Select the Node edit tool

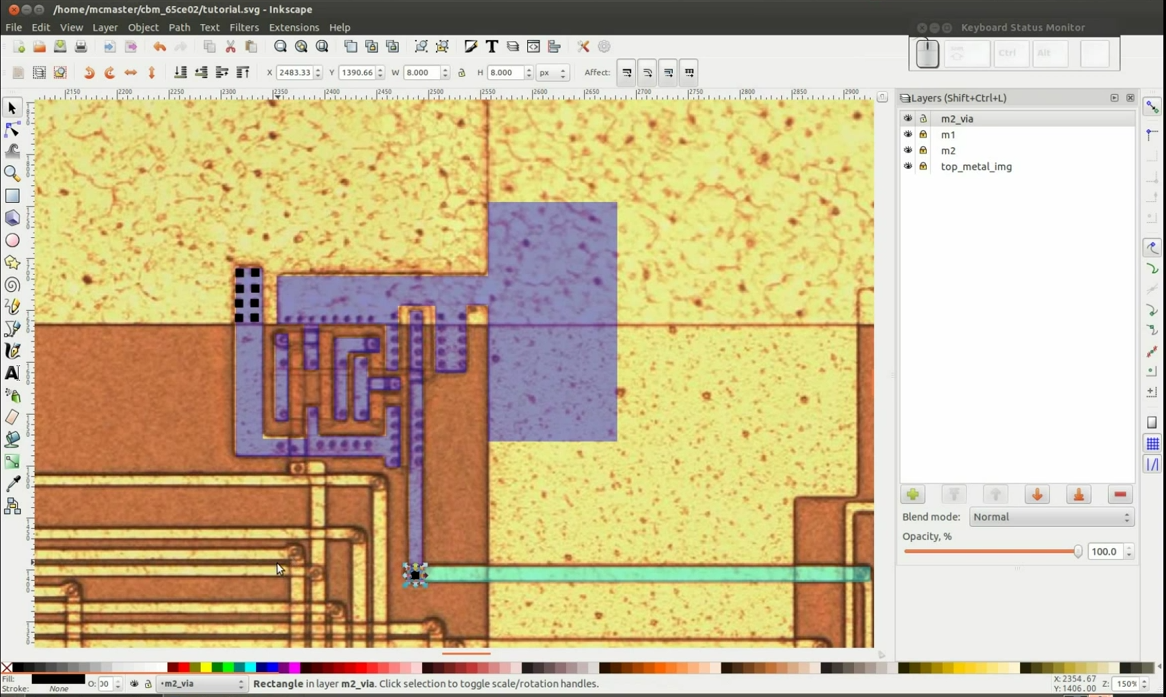12,130
